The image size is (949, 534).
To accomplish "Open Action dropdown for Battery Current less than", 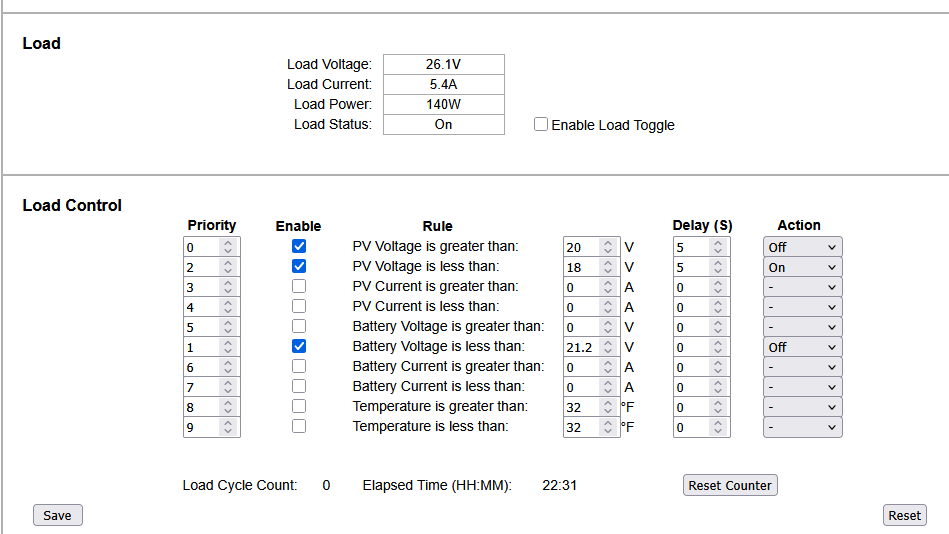I will coord(803,387).
